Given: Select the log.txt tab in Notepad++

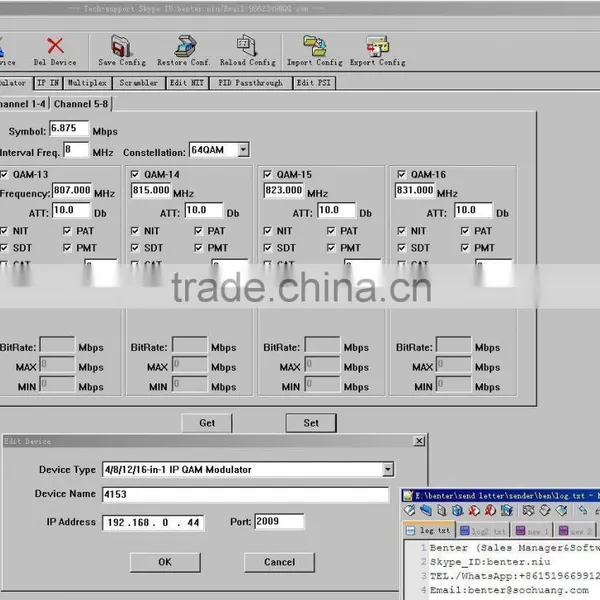Looking at the screenshot, I should [429, 530].
